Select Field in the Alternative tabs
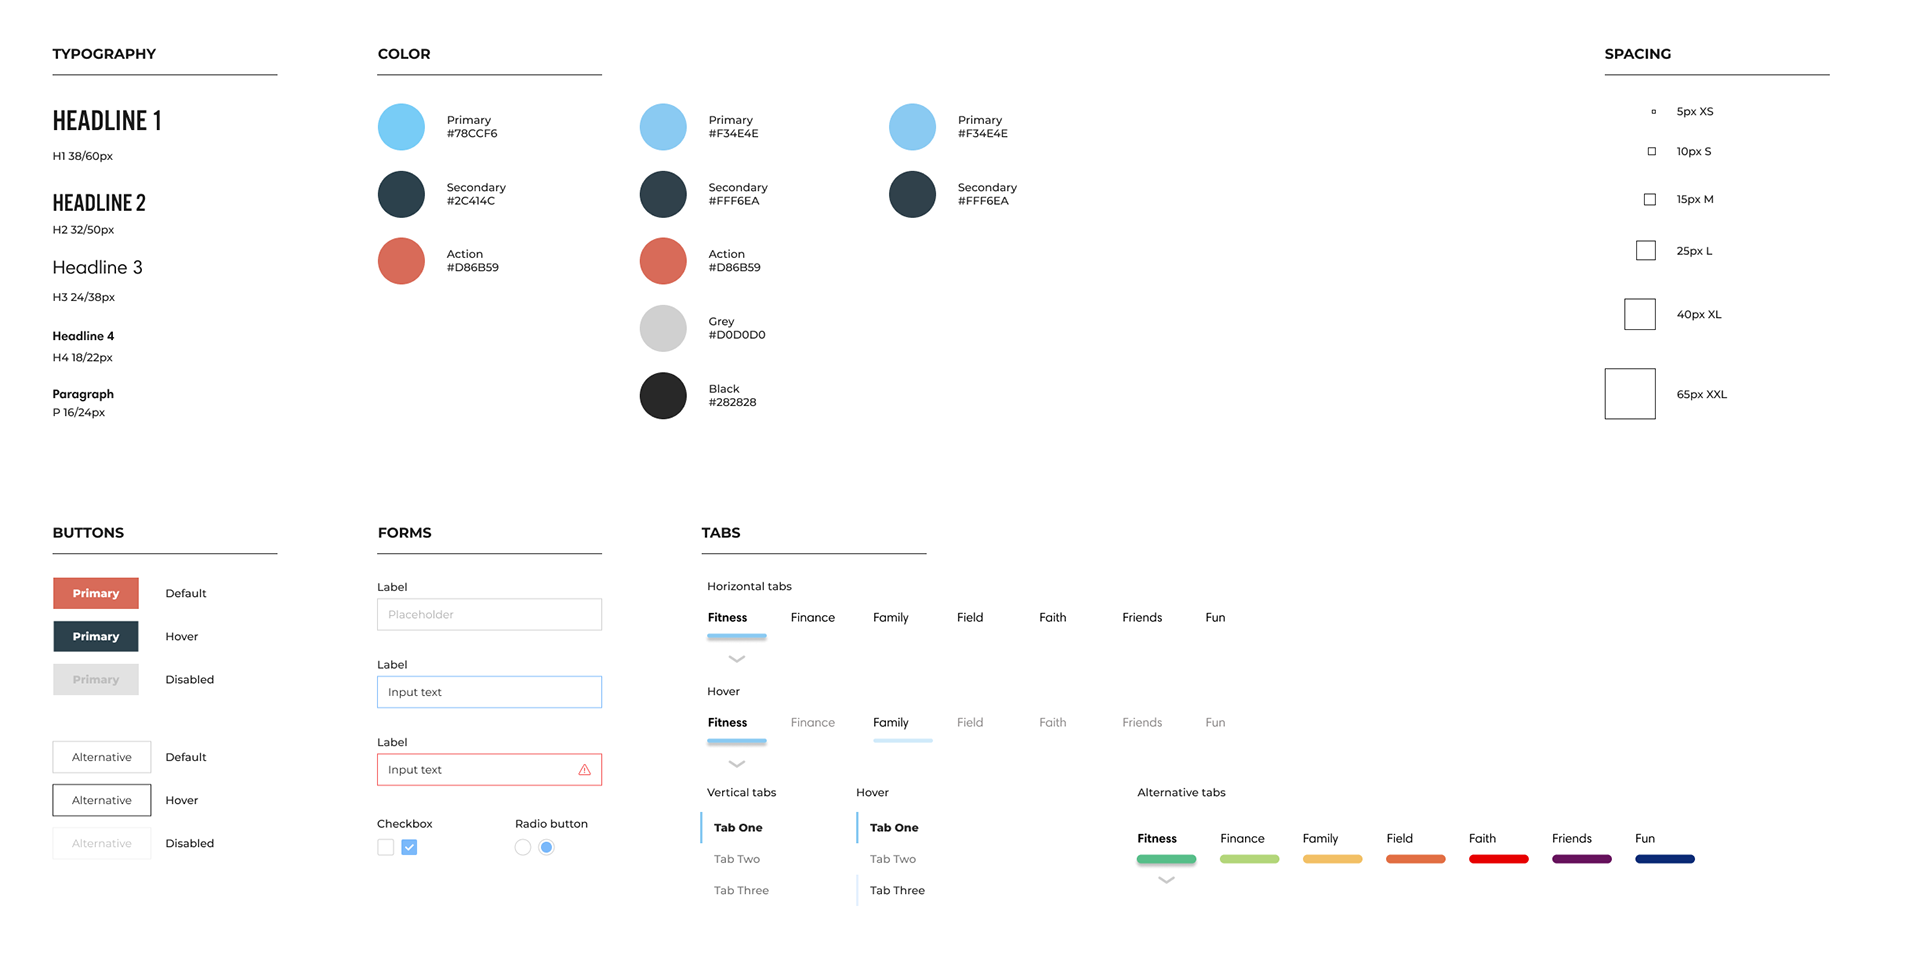Screen dimensions: 1920x953 pos(1400,839)
